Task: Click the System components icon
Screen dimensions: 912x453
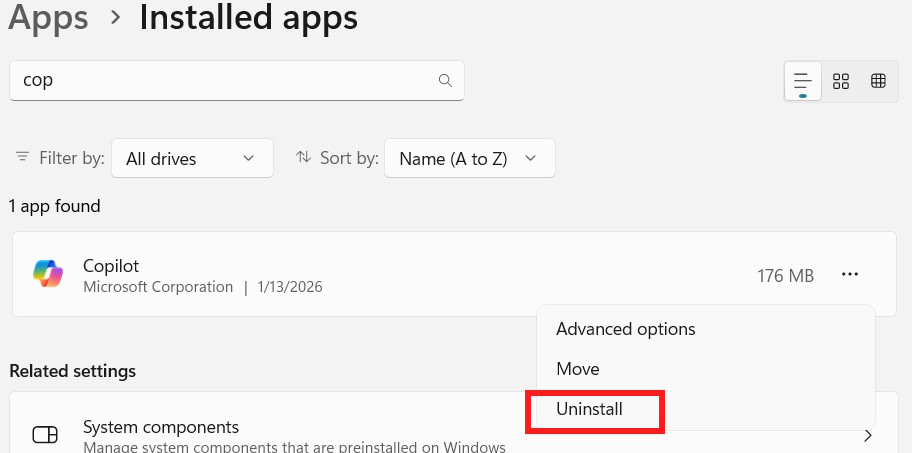Action: click(x=45, y=434)
